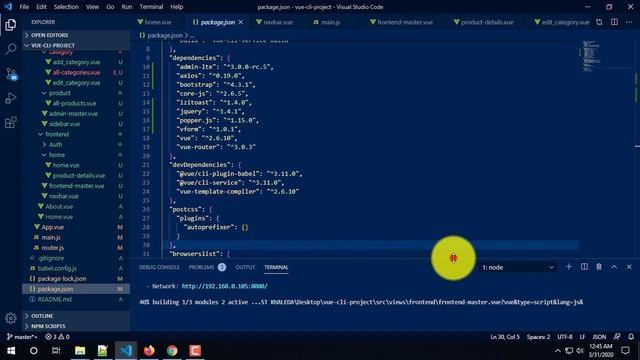Screen dimensions: 640x360
Task: Expand the NPM Scripts section
Action: coord(76,326)
